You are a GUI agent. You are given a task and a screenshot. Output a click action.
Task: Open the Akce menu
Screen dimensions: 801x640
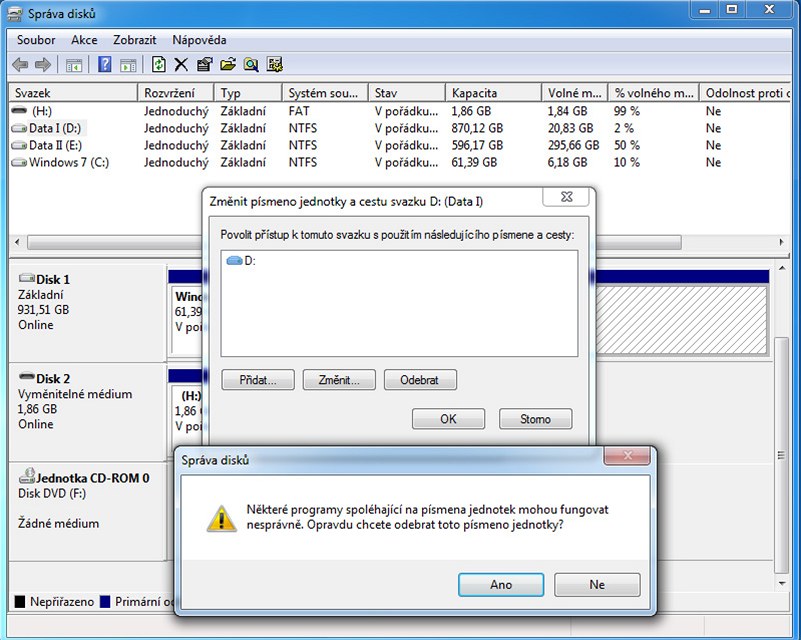click(x=84, y=40)
